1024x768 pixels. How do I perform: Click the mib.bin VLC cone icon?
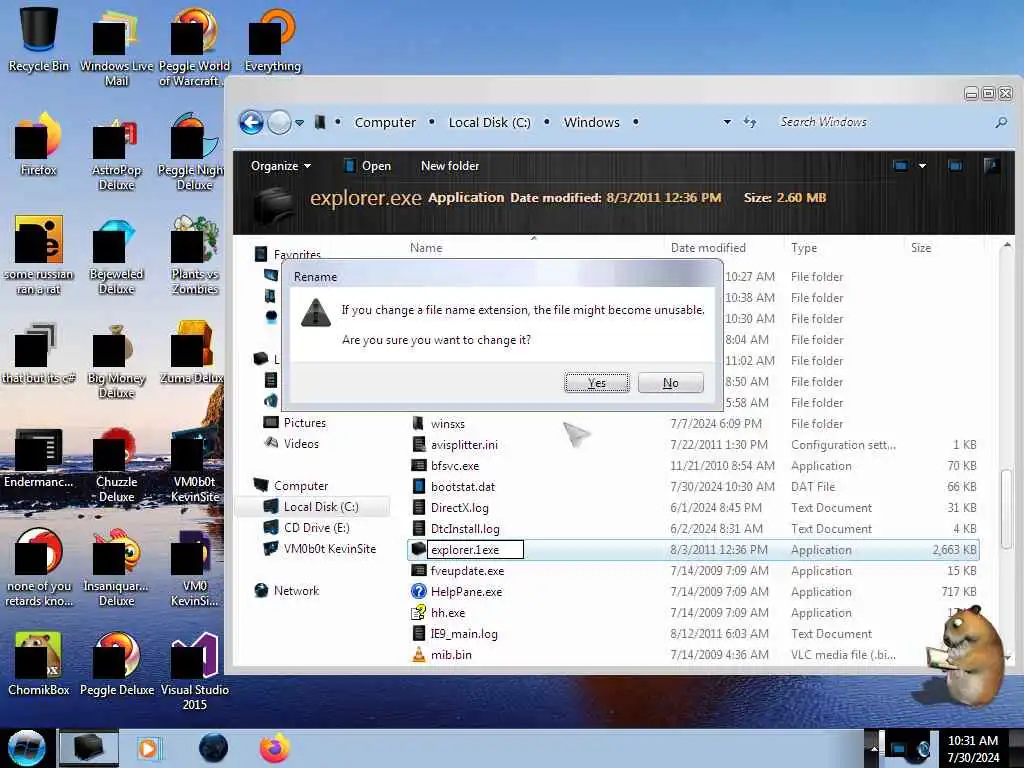click(419, 654)
